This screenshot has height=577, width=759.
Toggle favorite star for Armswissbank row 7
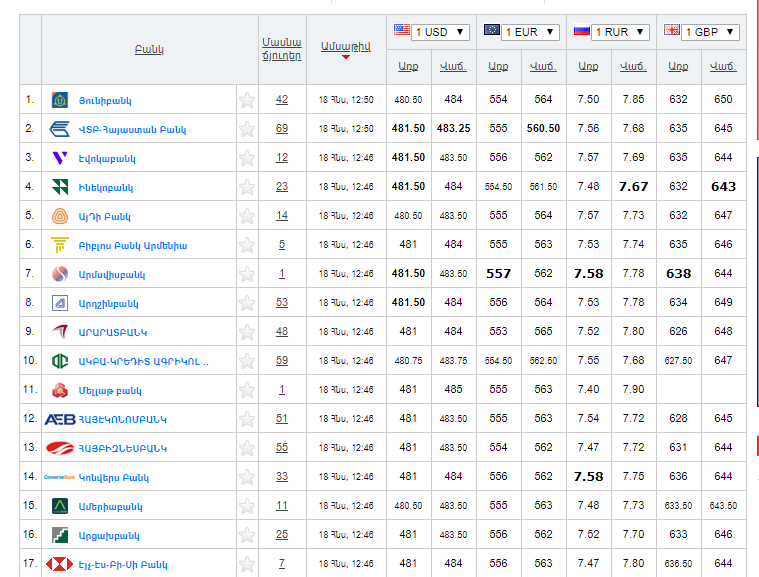click(x=247, y=274)
